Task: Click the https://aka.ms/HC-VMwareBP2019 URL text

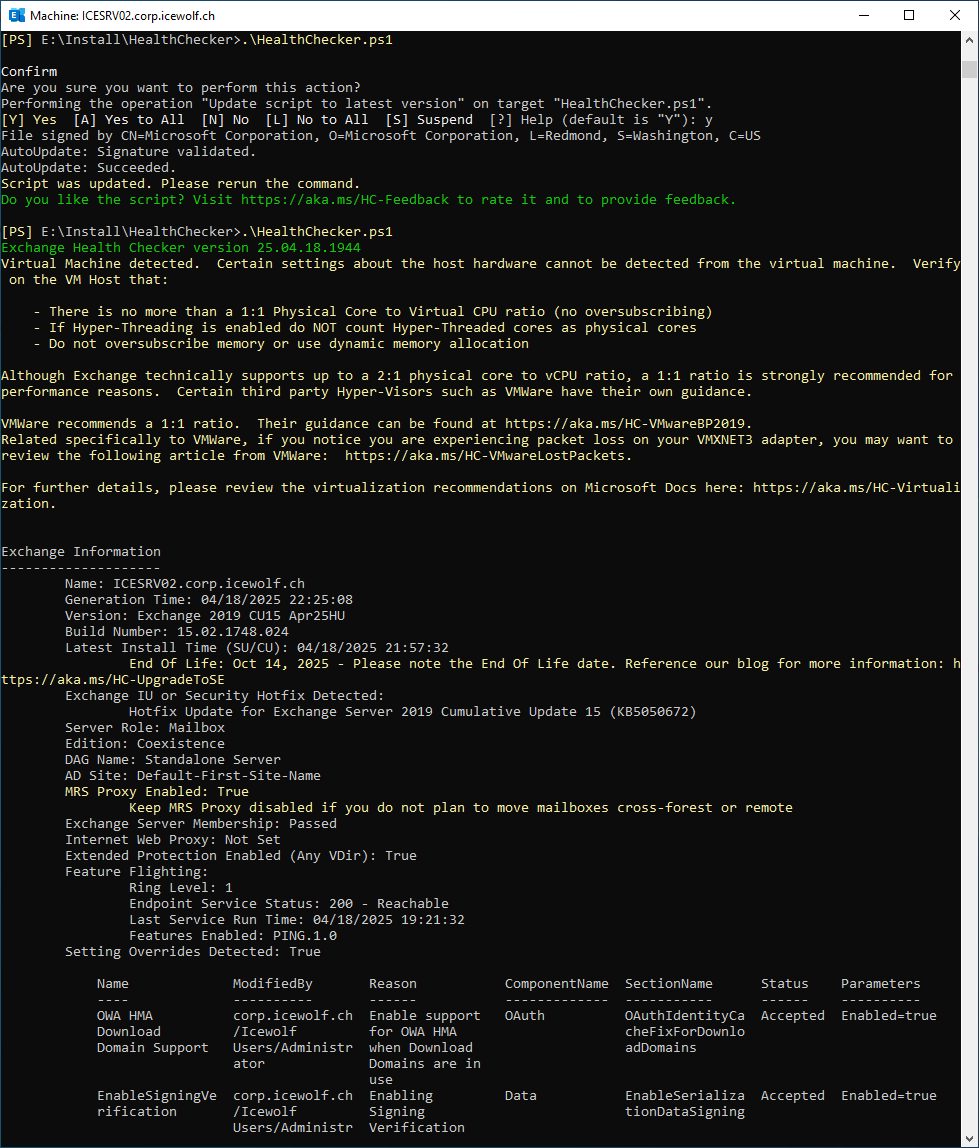Action: (x=625, y=424)
